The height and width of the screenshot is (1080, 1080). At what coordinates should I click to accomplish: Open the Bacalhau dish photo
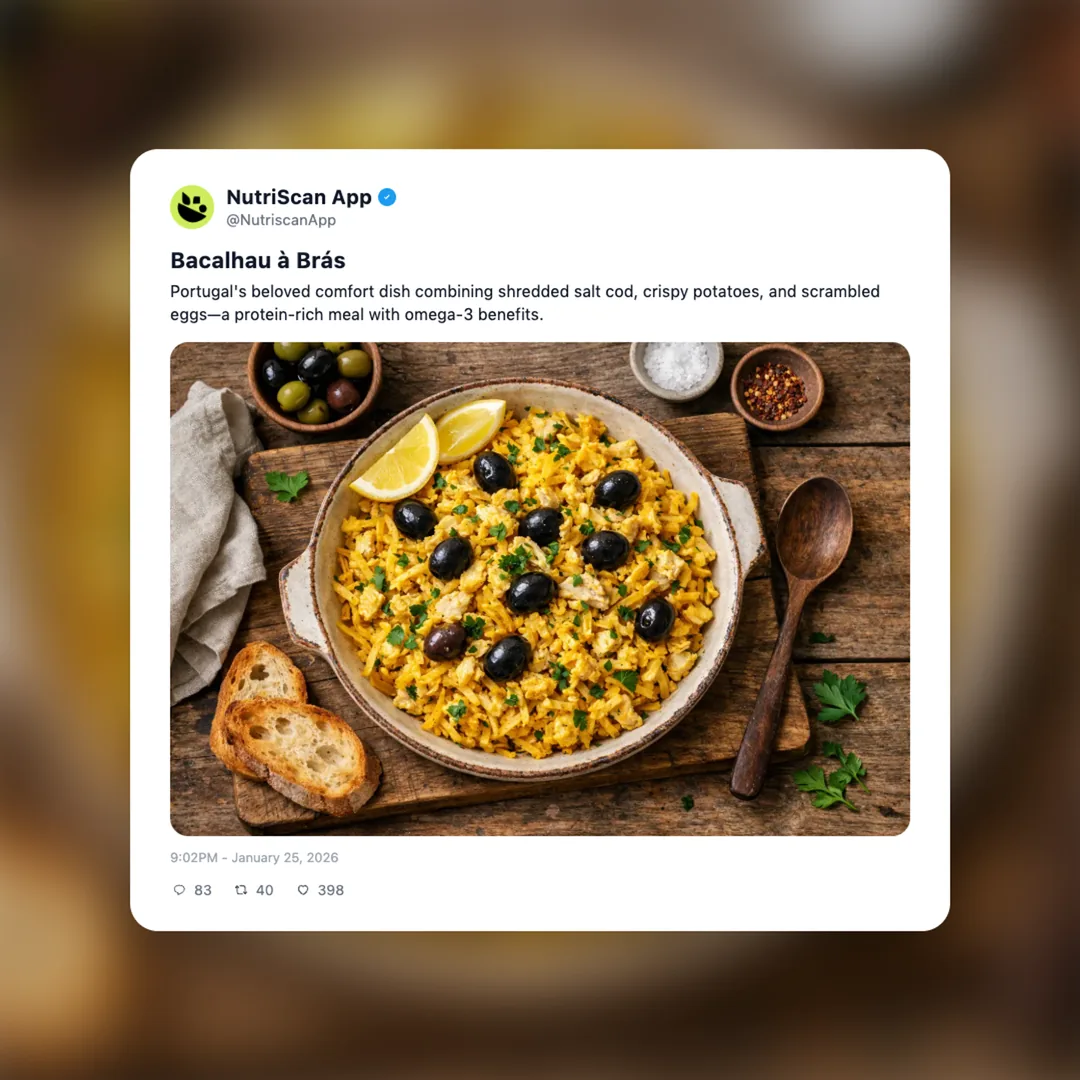click(540, 589)
